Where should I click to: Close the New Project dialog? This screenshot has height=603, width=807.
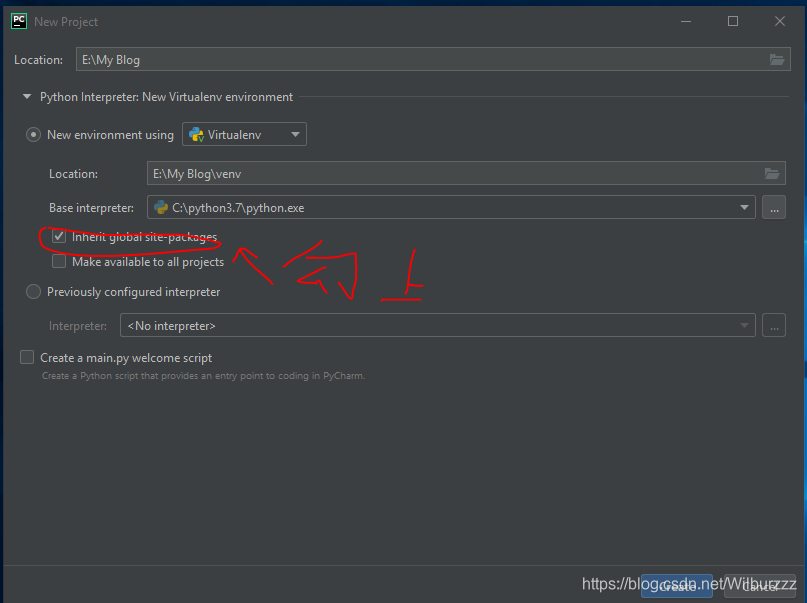pos(780,21)
